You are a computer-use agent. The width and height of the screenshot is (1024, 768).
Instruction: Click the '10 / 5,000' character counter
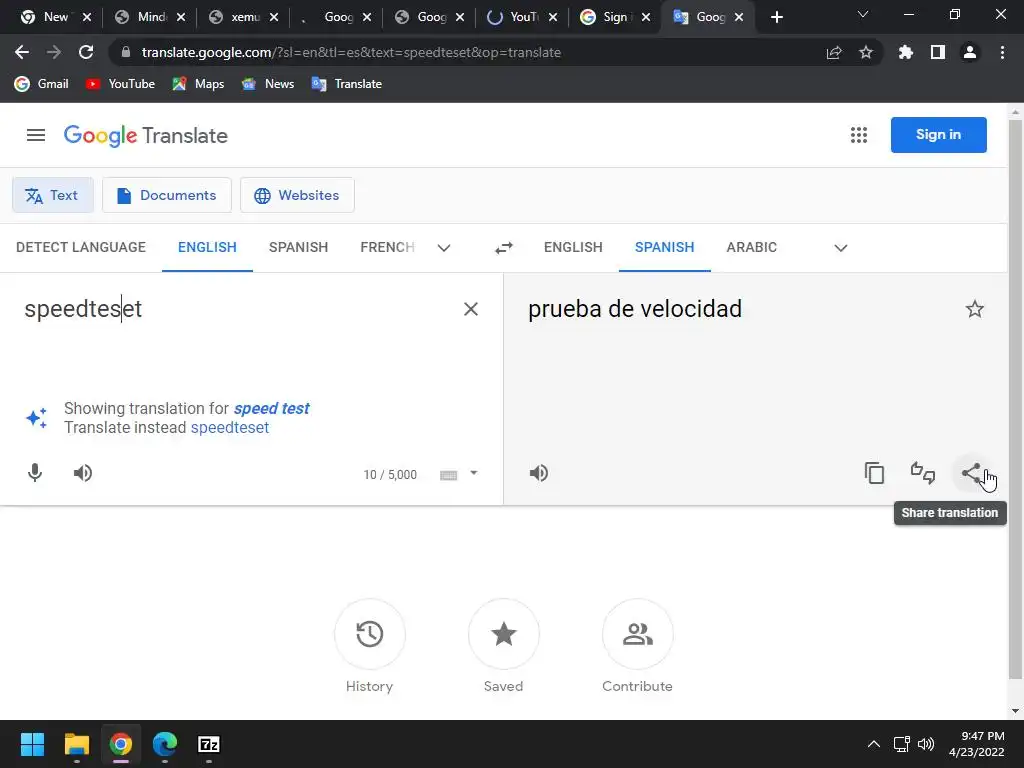[x=390, y=475]
